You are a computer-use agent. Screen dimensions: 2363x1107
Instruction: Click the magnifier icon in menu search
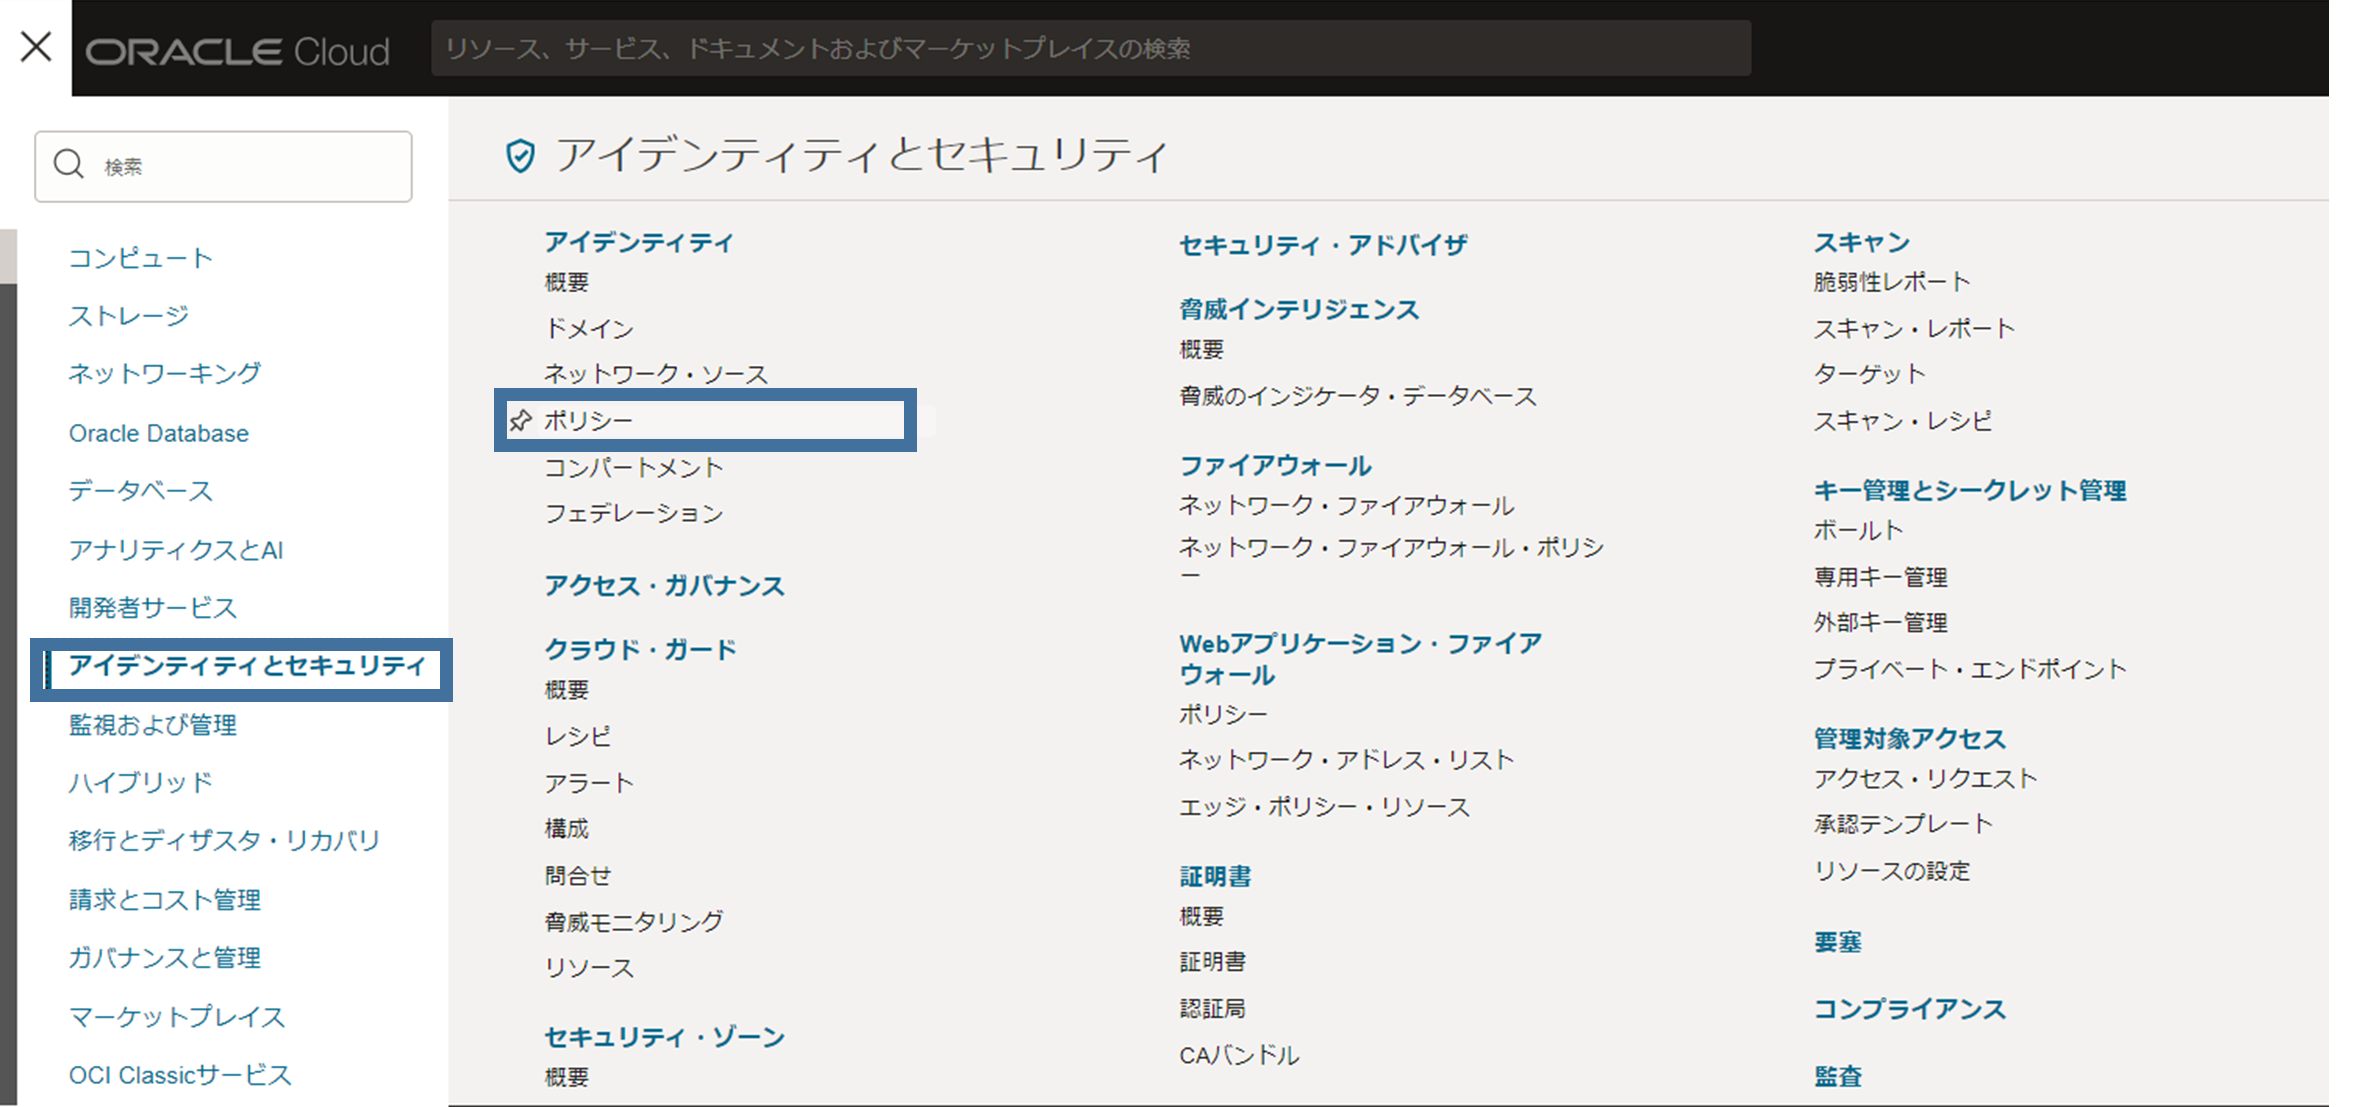[69, 165]
